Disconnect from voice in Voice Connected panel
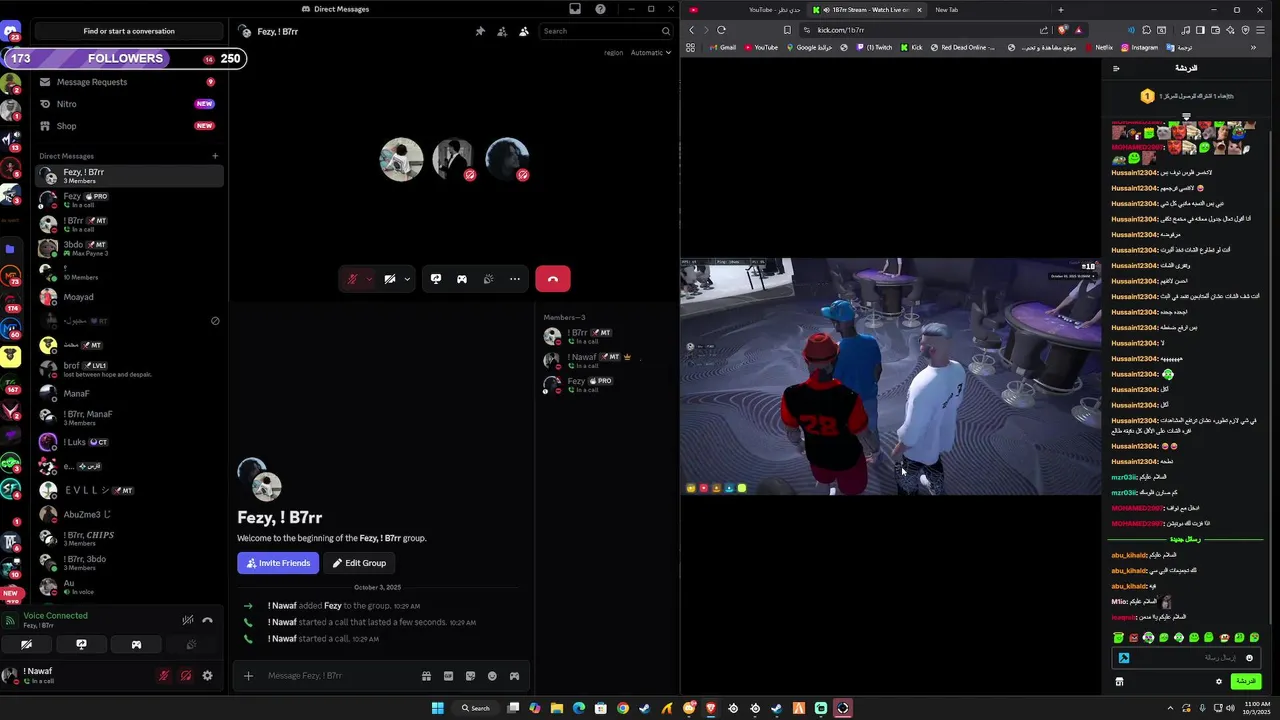Screen dimensions: 1280x720 (x=208, y=620)
